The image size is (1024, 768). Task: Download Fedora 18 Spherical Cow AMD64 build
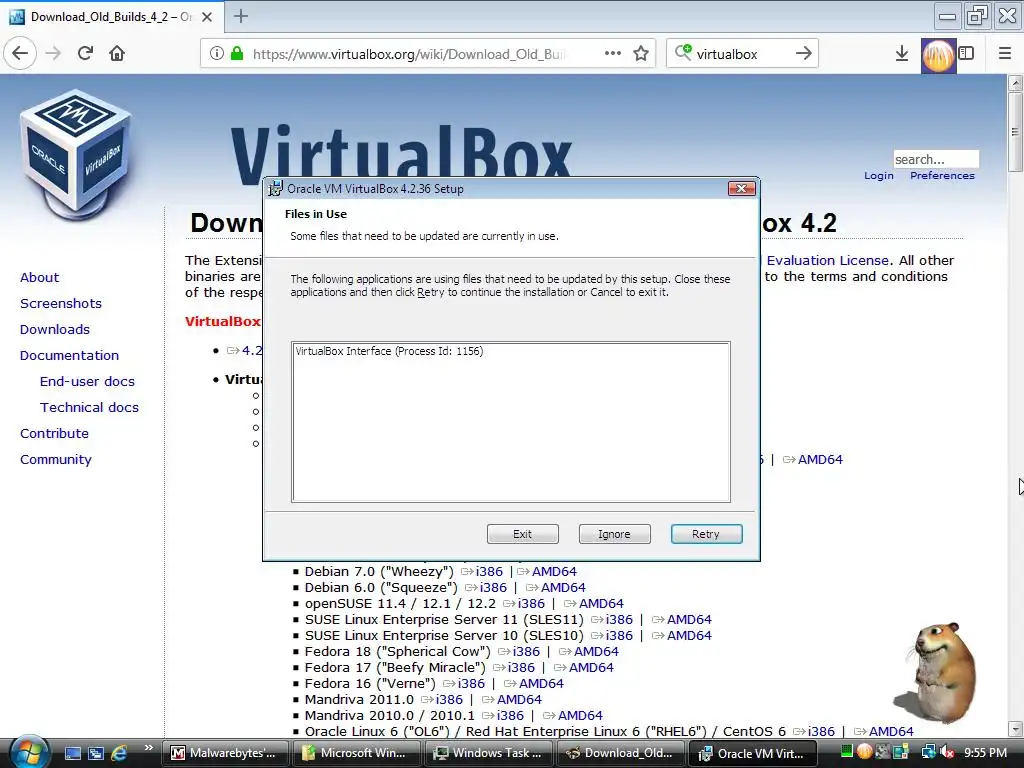pos(596,652)
